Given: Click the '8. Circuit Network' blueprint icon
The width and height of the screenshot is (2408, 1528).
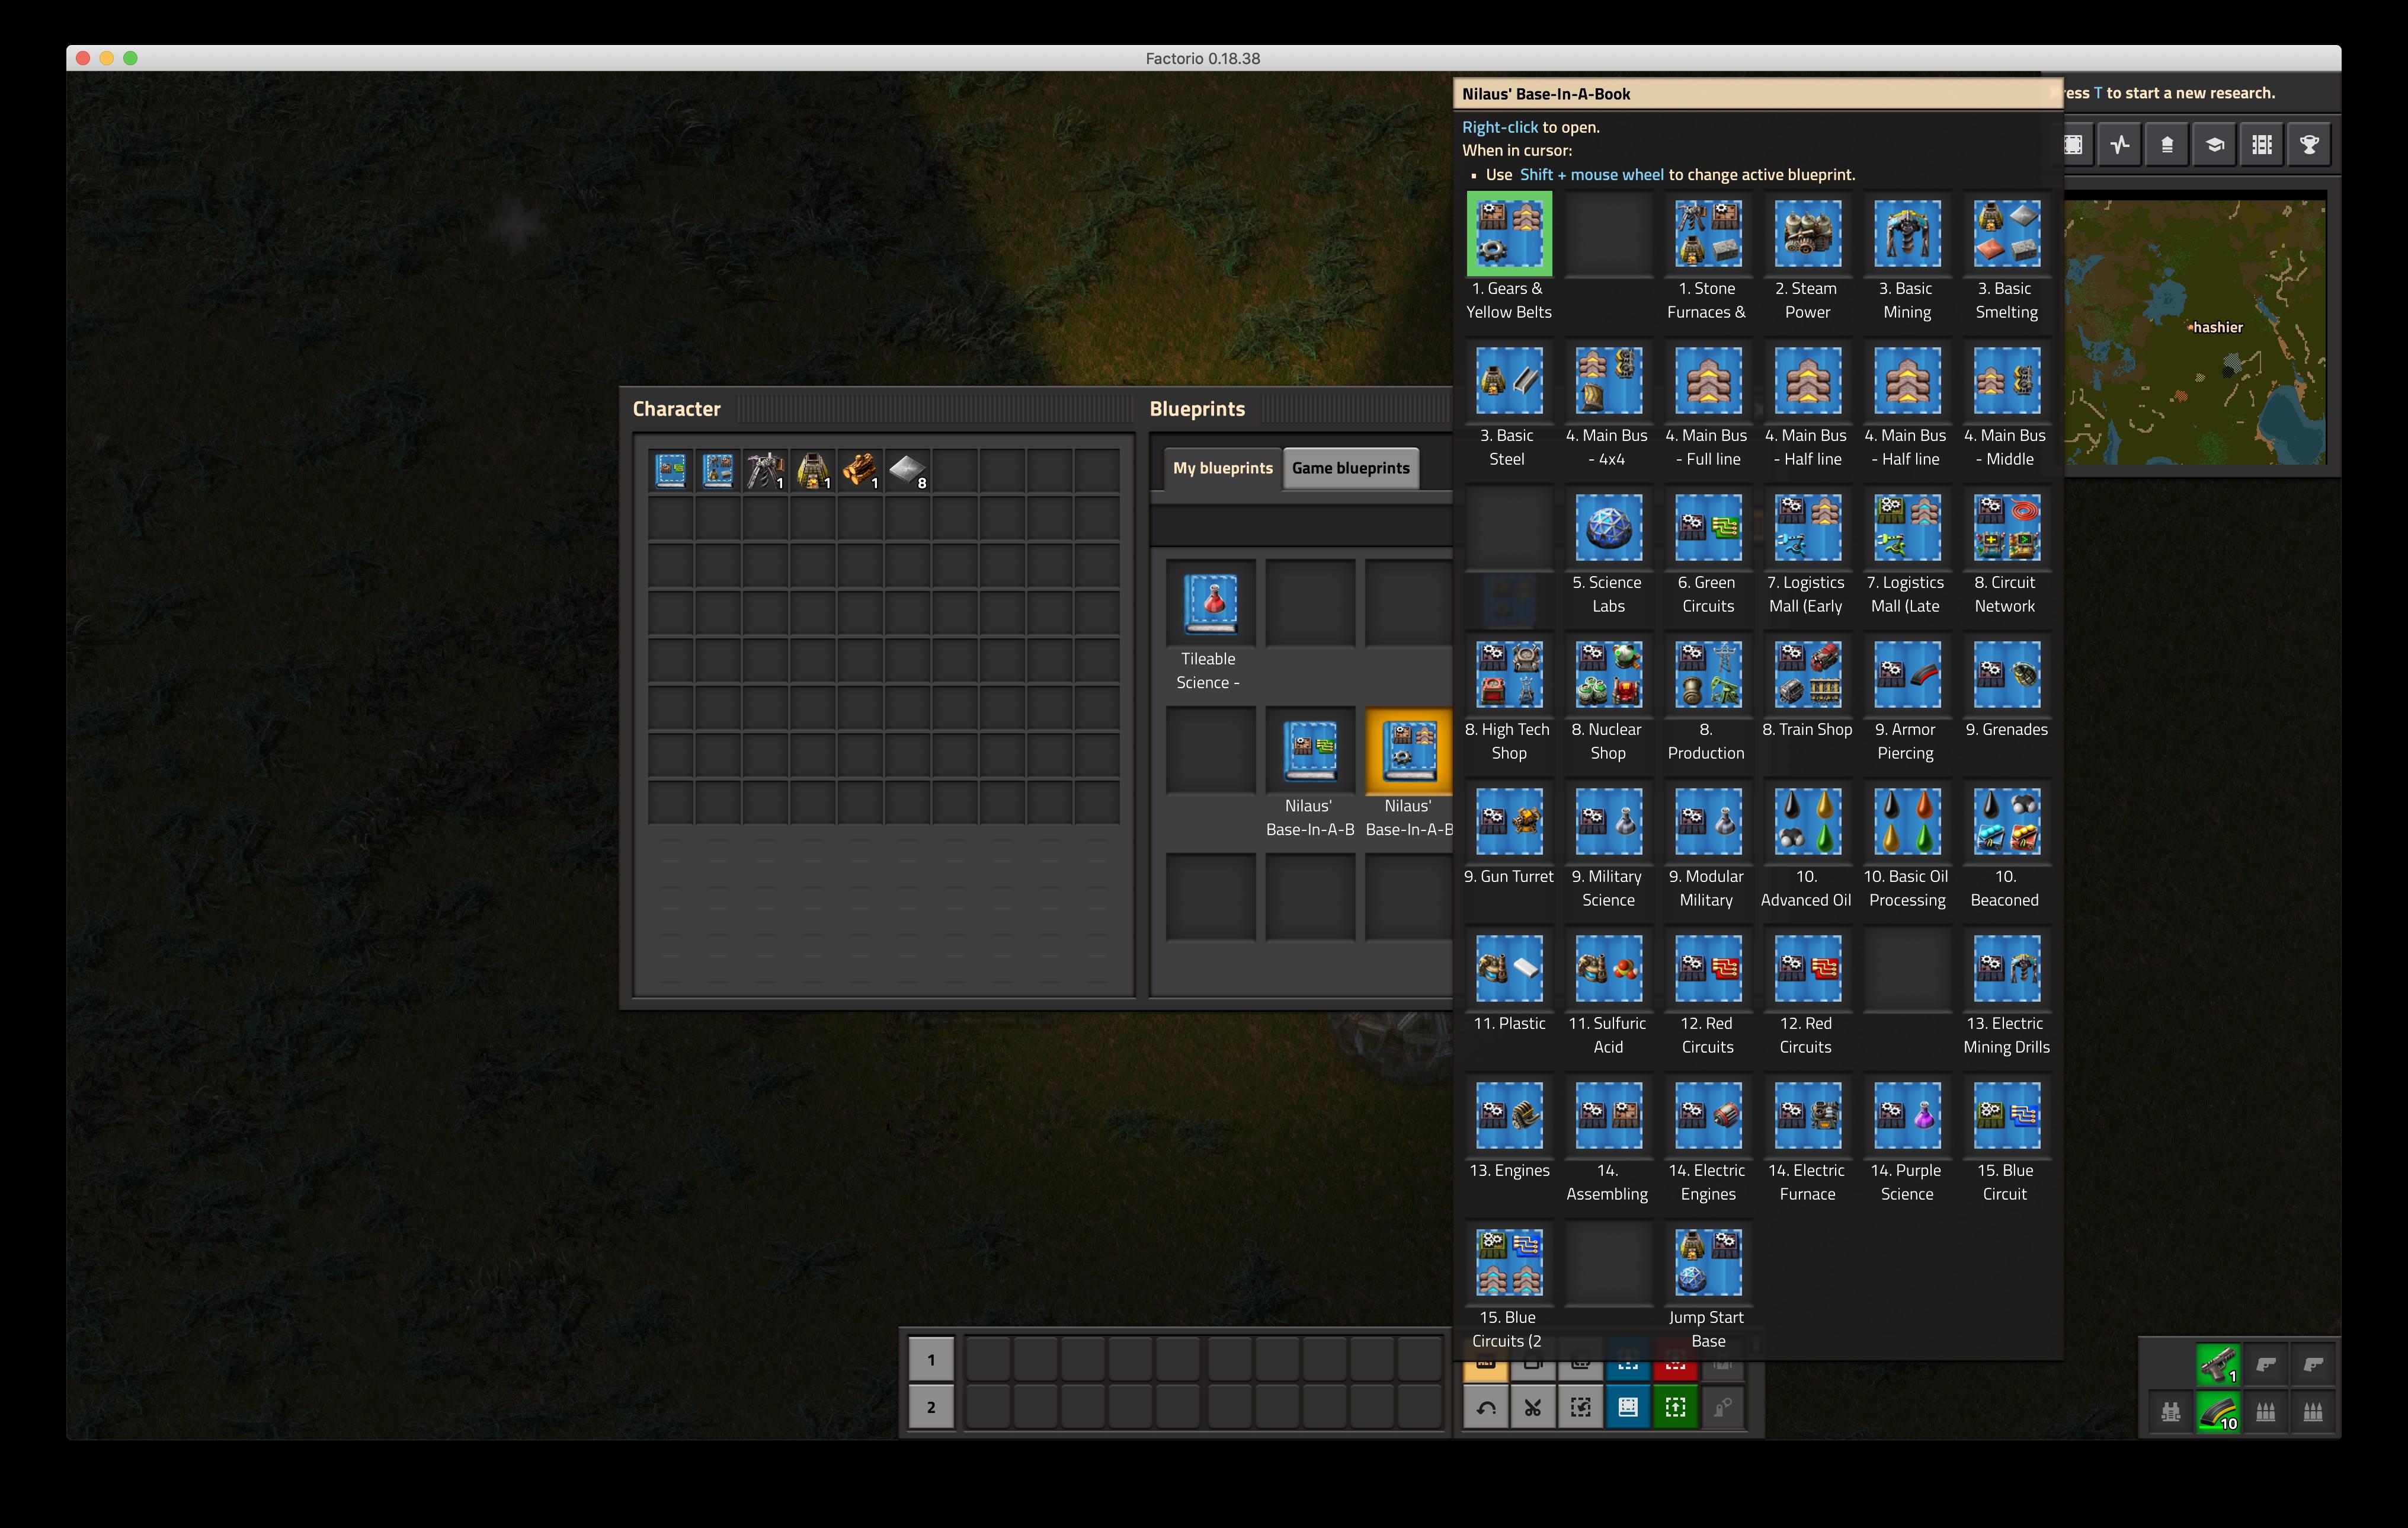Looking at the screenshot, I should [2006, 528].
